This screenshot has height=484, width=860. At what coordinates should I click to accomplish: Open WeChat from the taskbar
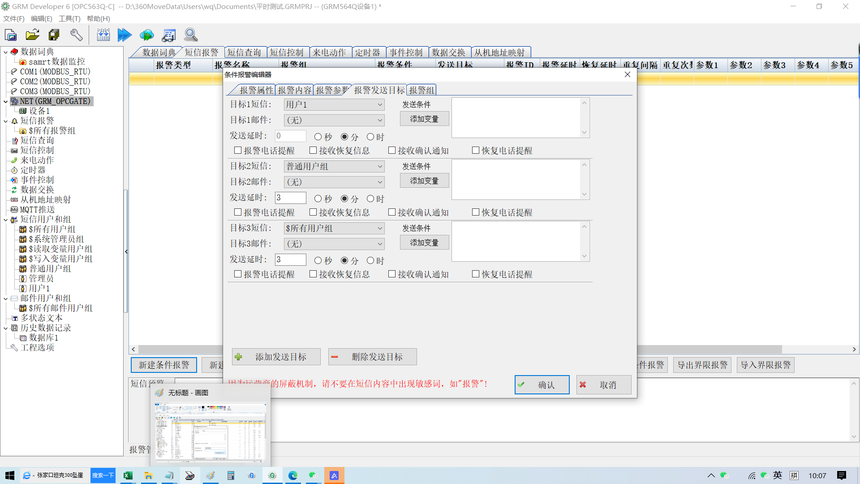313,475
